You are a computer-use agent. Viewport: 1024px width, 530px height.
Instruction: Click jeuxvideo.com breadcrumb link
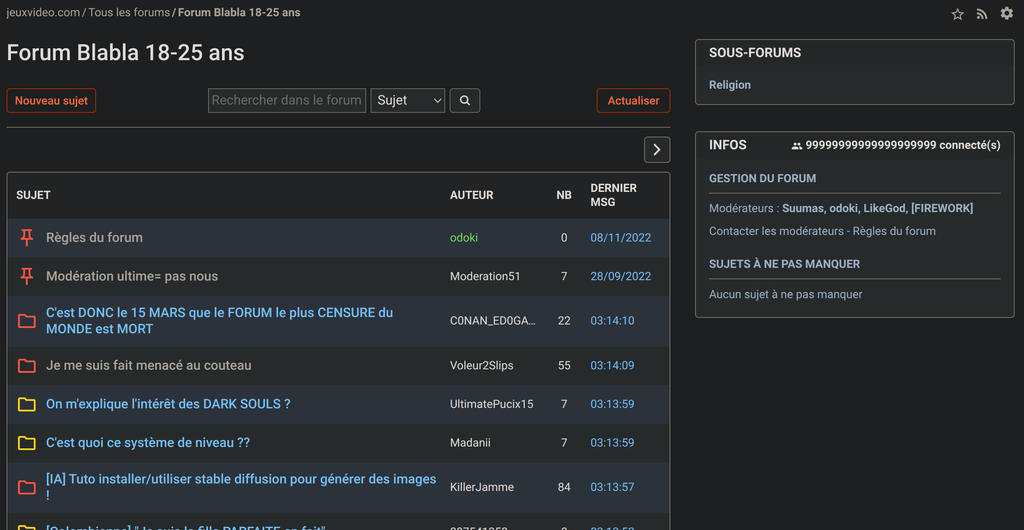pos(43,13)
